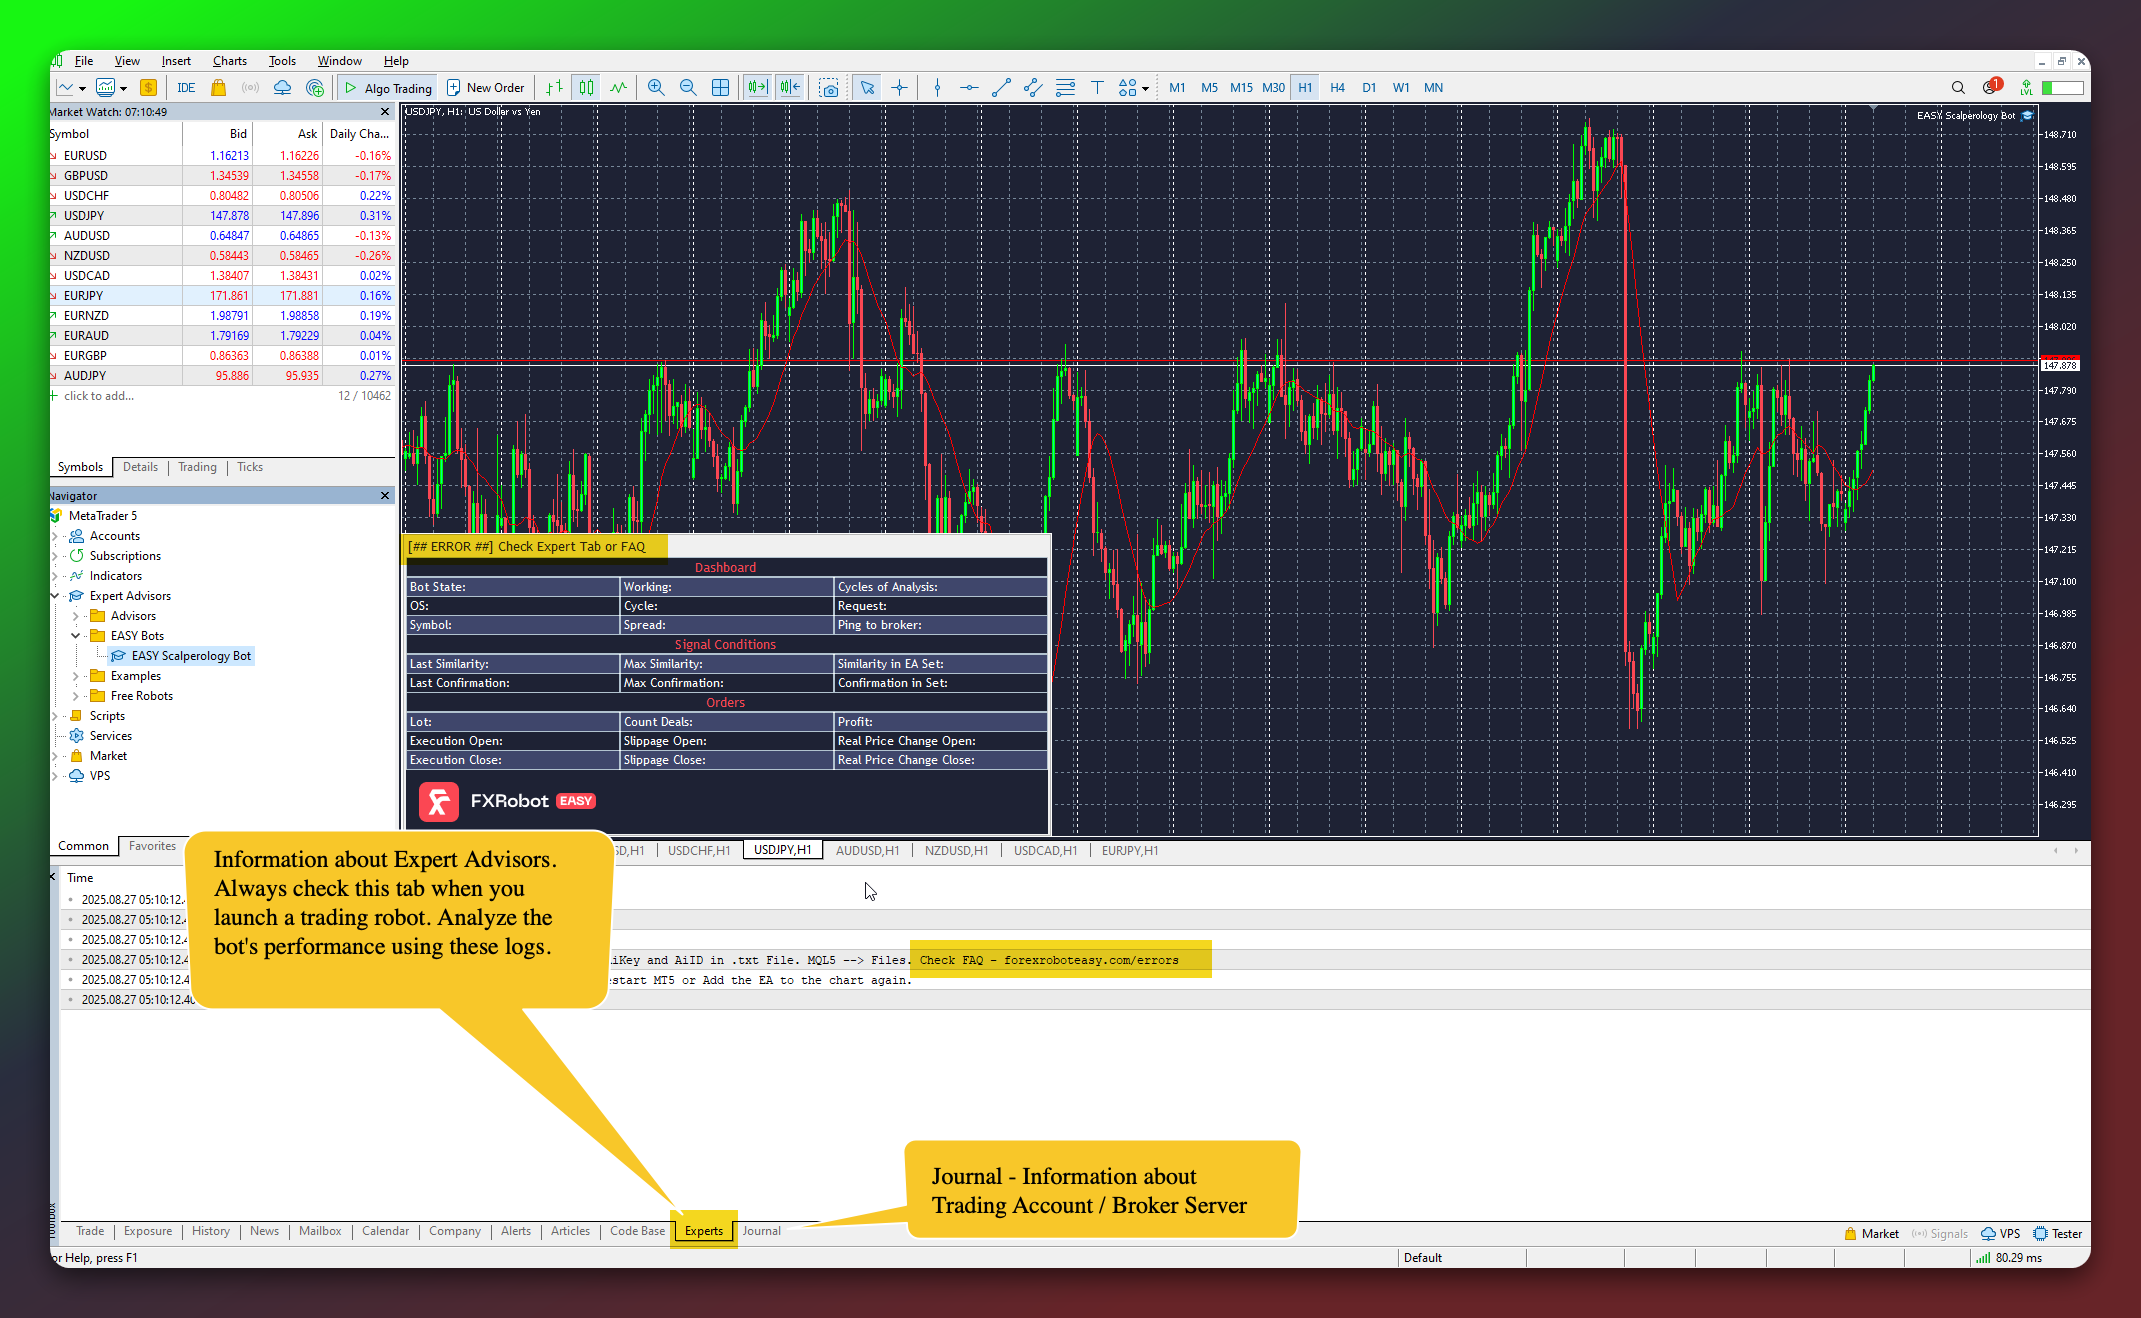Open the Charts menu
Screen dimensions: 2141x1318
[229, 61]
